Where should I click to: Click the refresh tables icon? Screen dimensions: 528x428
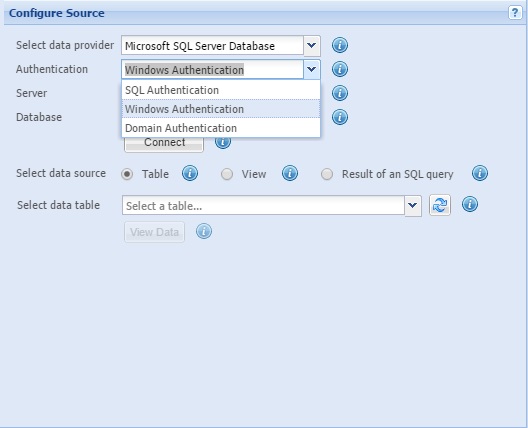tap(440, 205)
